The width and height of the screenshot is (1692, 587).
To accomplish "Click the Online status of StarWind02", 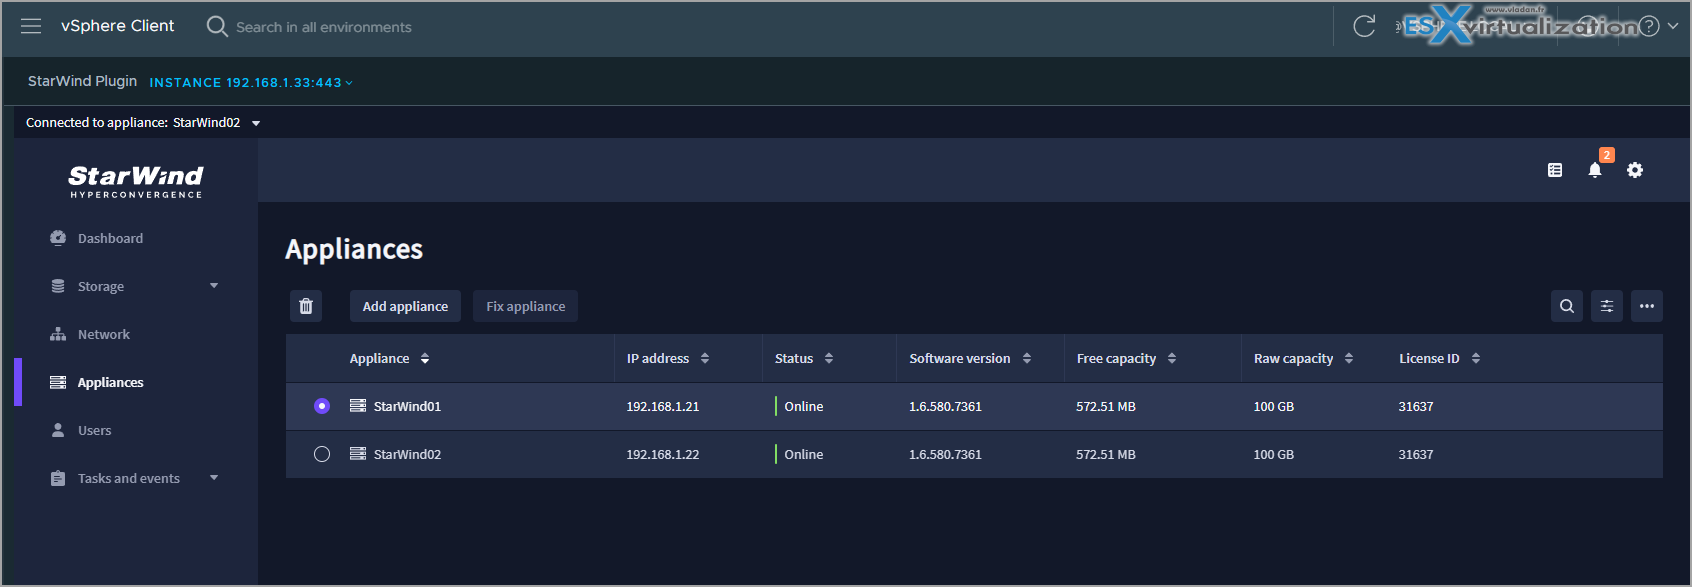I will pyautogui.click(x=804, y=454).
